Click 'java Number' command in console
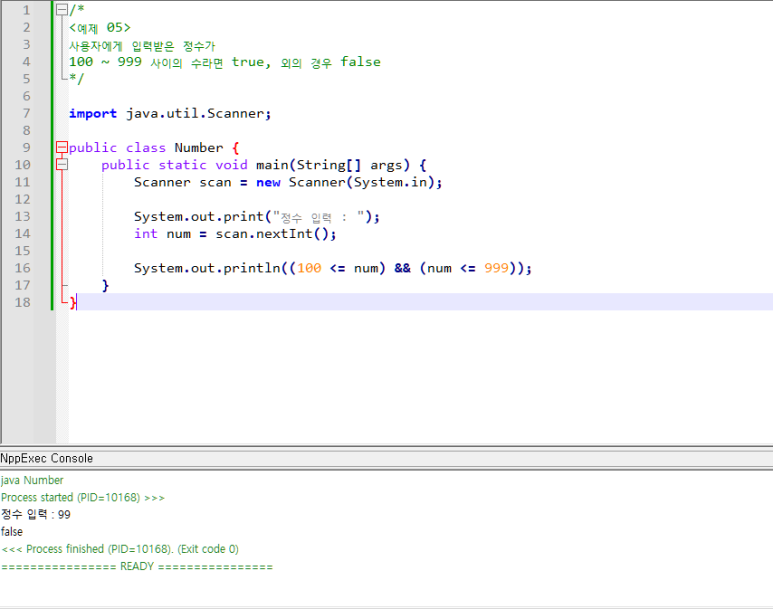Viewport: 773px width, 609px height. click(x=32, y=480)
